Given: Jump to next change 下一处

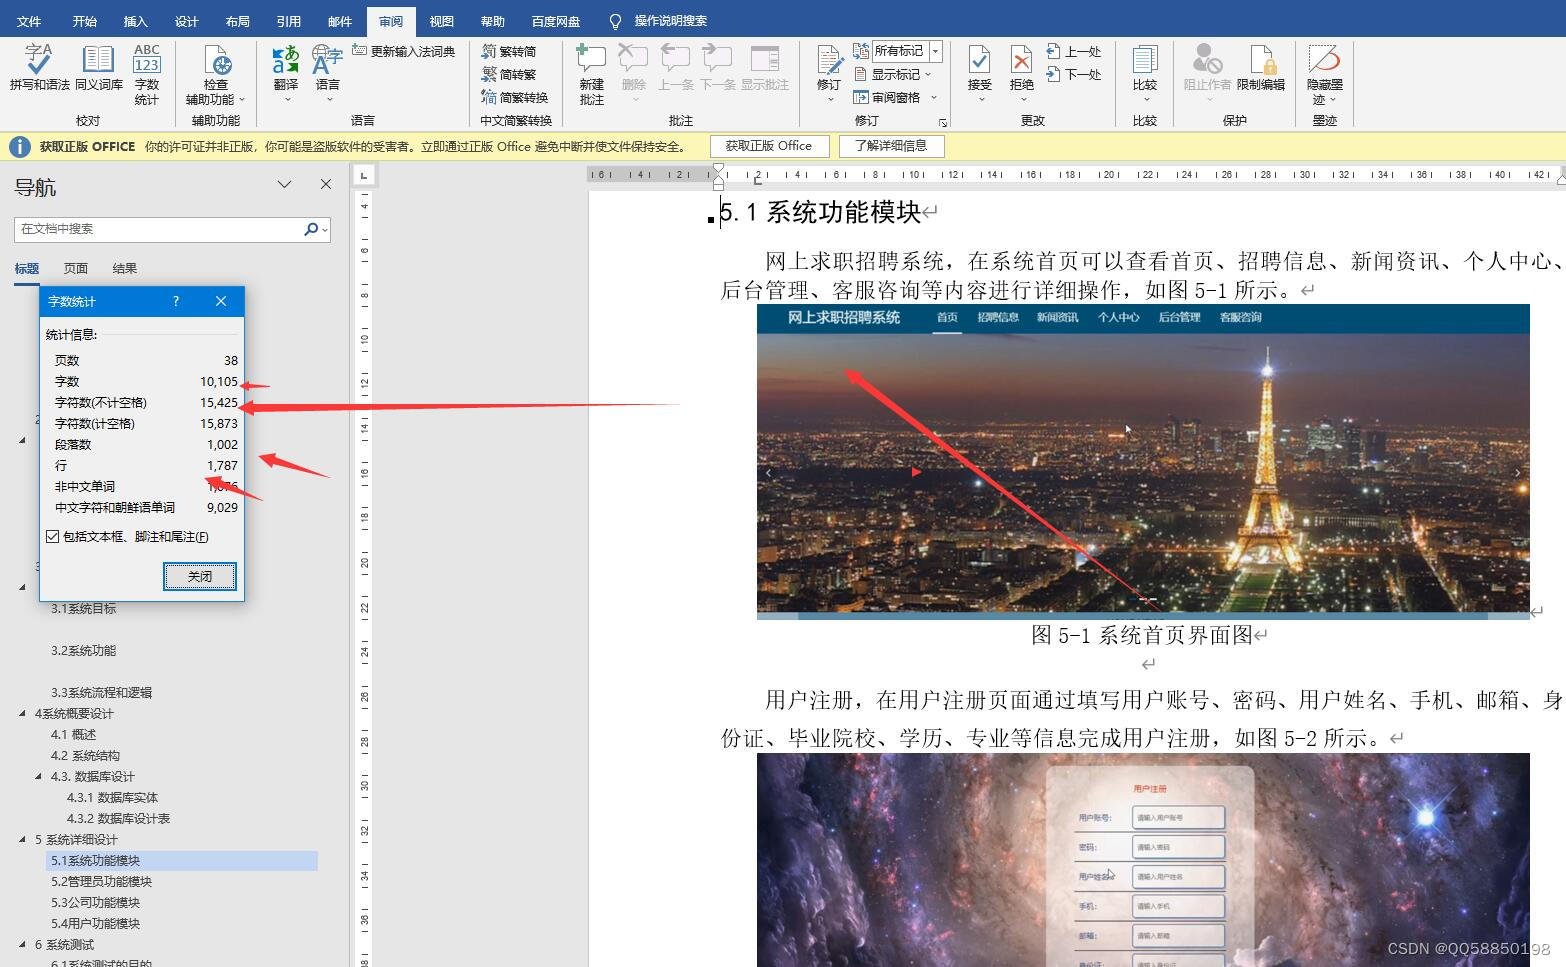Looking at the screenshot, I should point(1074,74).
